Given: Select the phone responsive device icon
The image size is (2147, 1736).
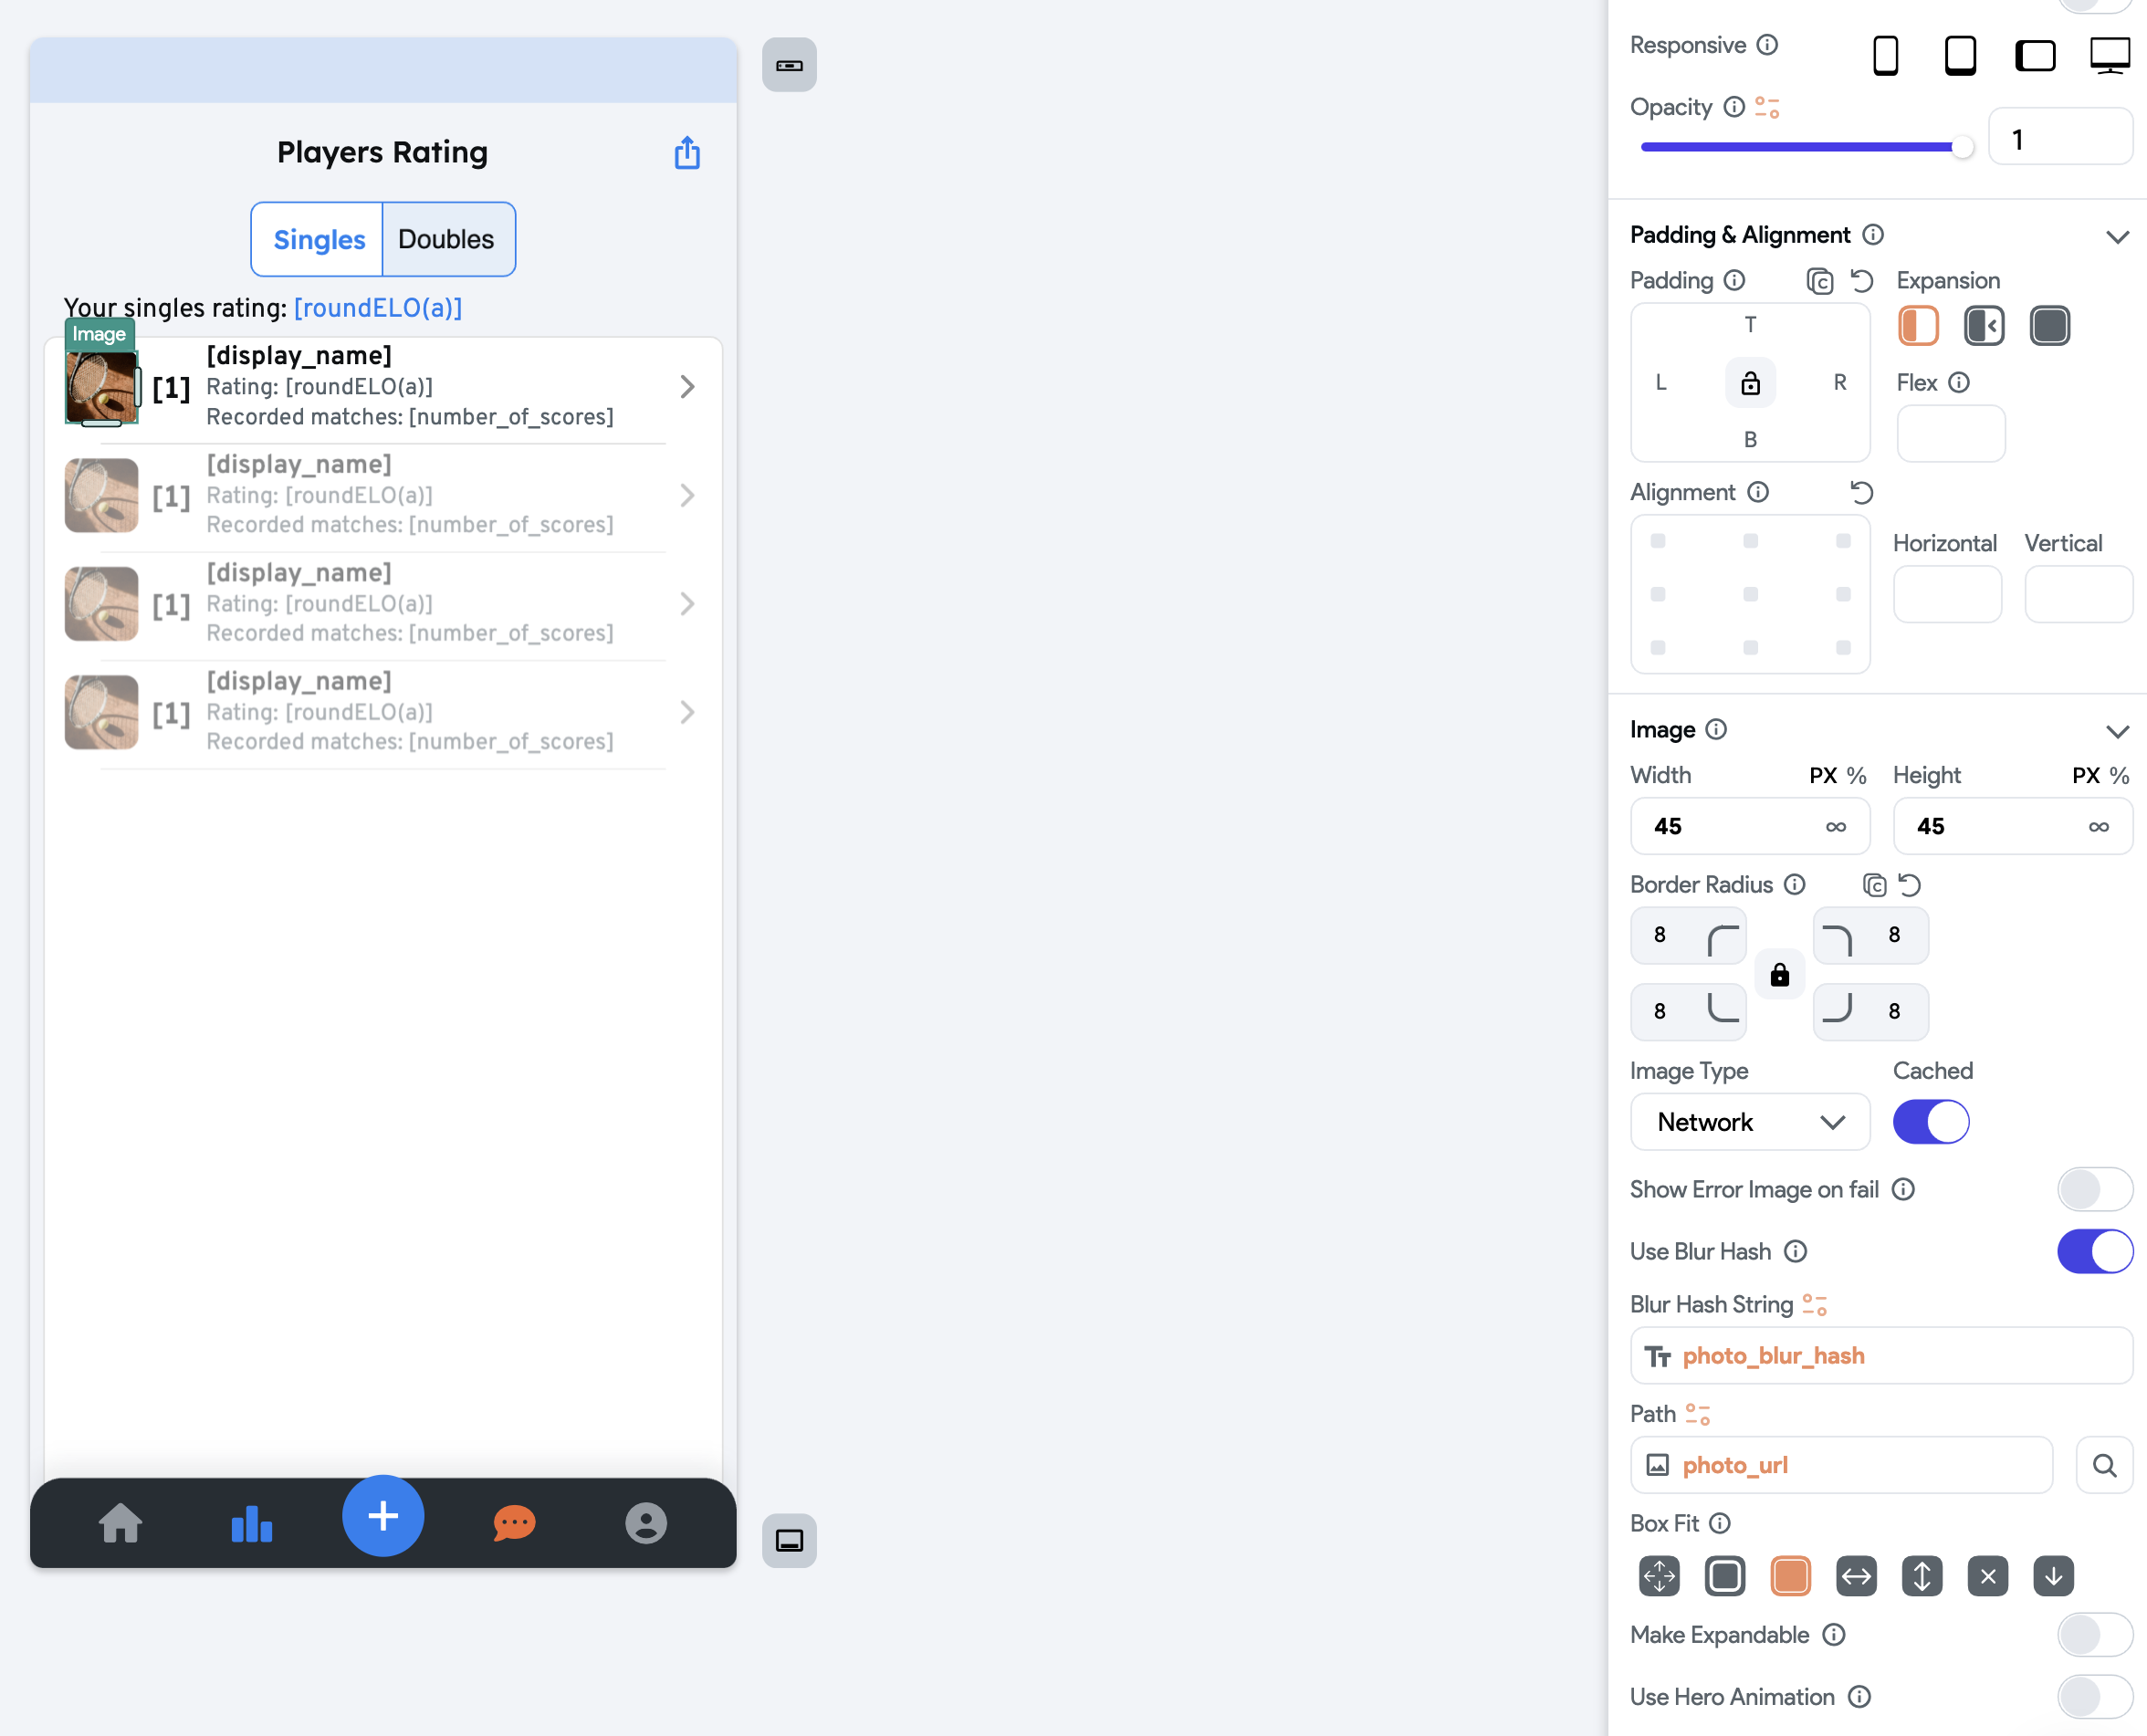Looking at the screenshot, I should (x=1885, y=55).
